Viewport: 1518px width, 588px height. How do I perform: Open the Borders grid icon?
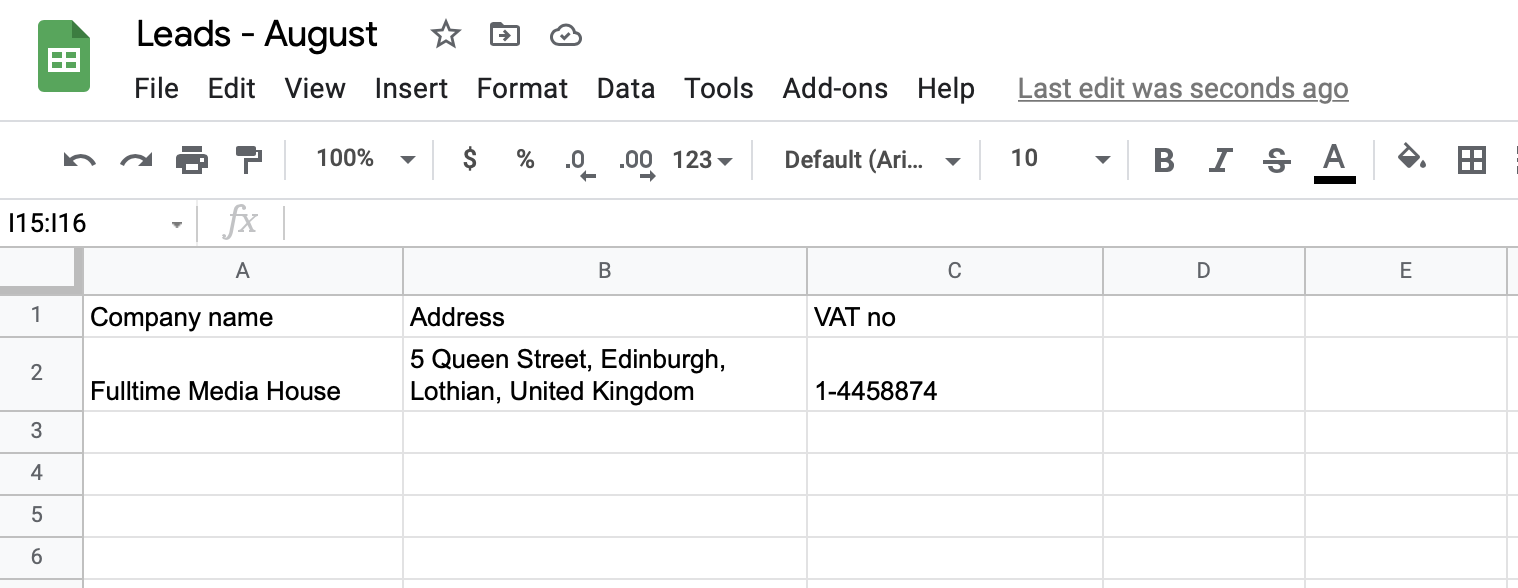point(1472,159)
